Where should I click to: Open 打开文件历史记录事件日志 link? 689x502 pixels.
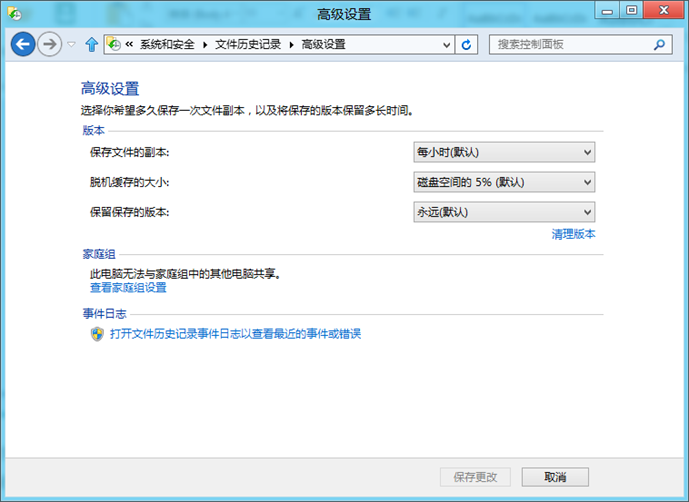pos(236,334)
